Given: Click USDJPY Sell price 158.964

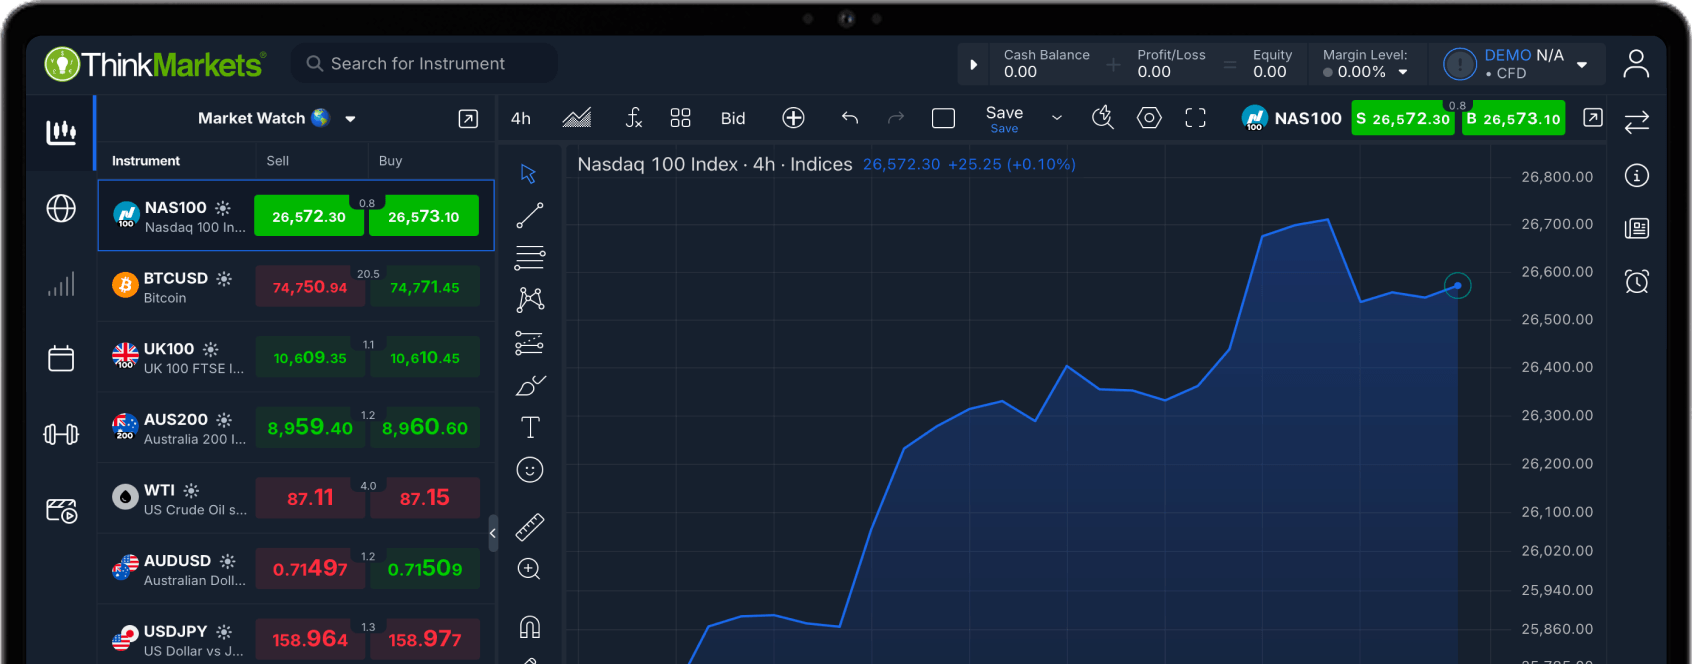Looking at the screenshot, I should (x=310, y=639).
